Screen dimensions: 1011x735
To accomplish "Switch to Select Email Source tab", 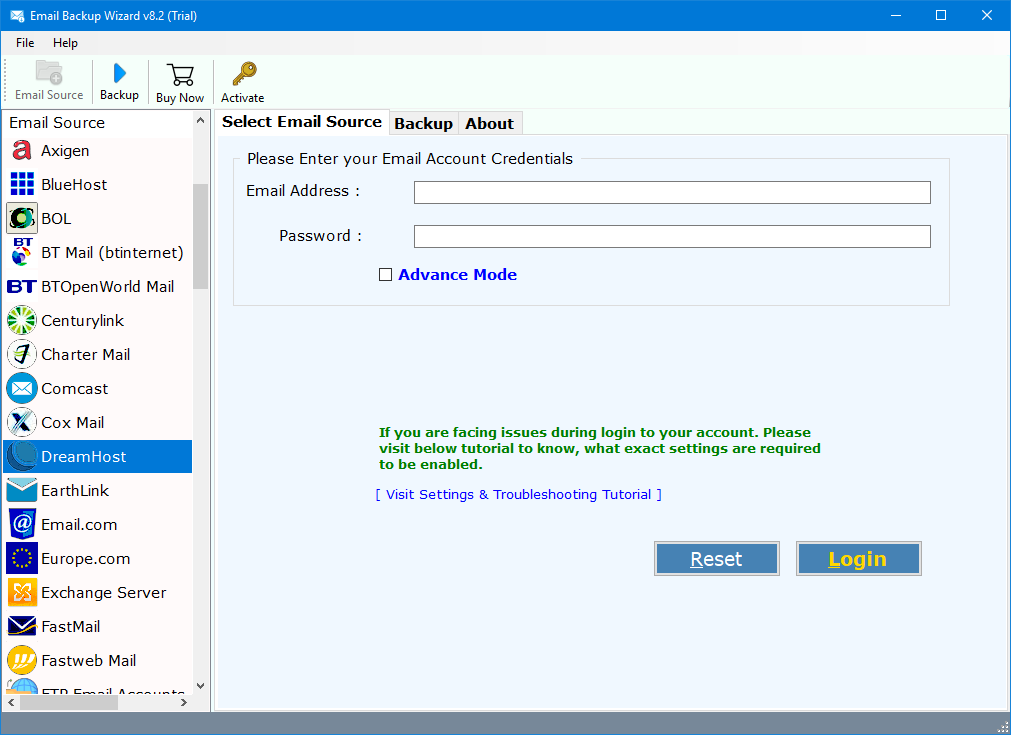I will point(302,122).
